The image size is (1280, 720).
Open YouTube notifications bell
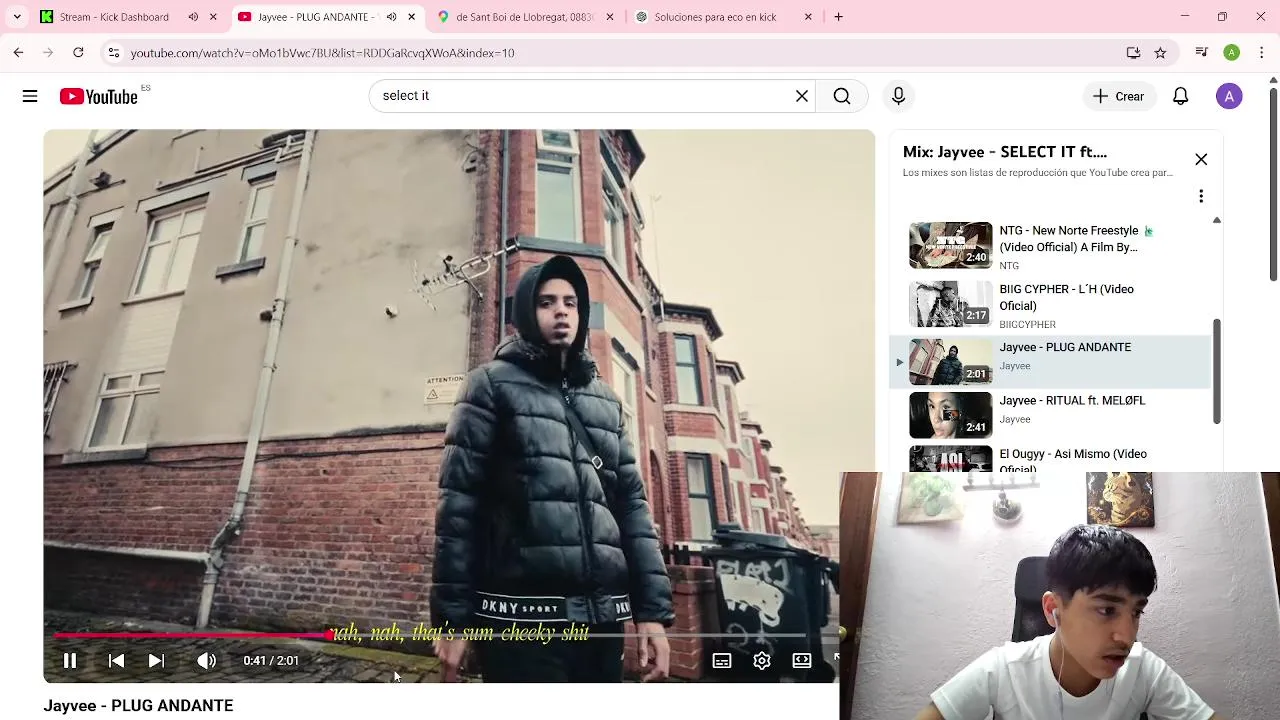coord(1181,96)
